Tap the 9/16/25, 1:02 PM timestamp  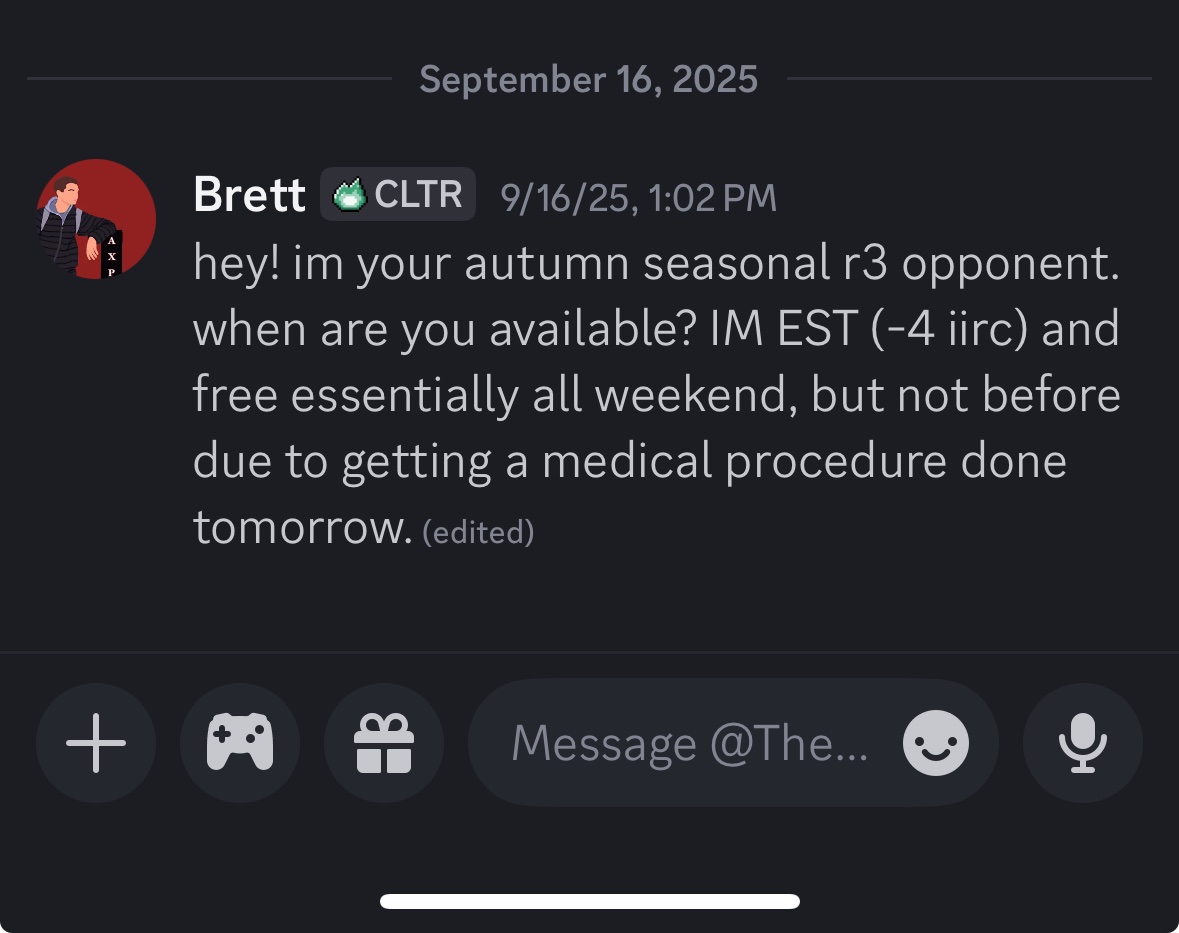[638, 197]
